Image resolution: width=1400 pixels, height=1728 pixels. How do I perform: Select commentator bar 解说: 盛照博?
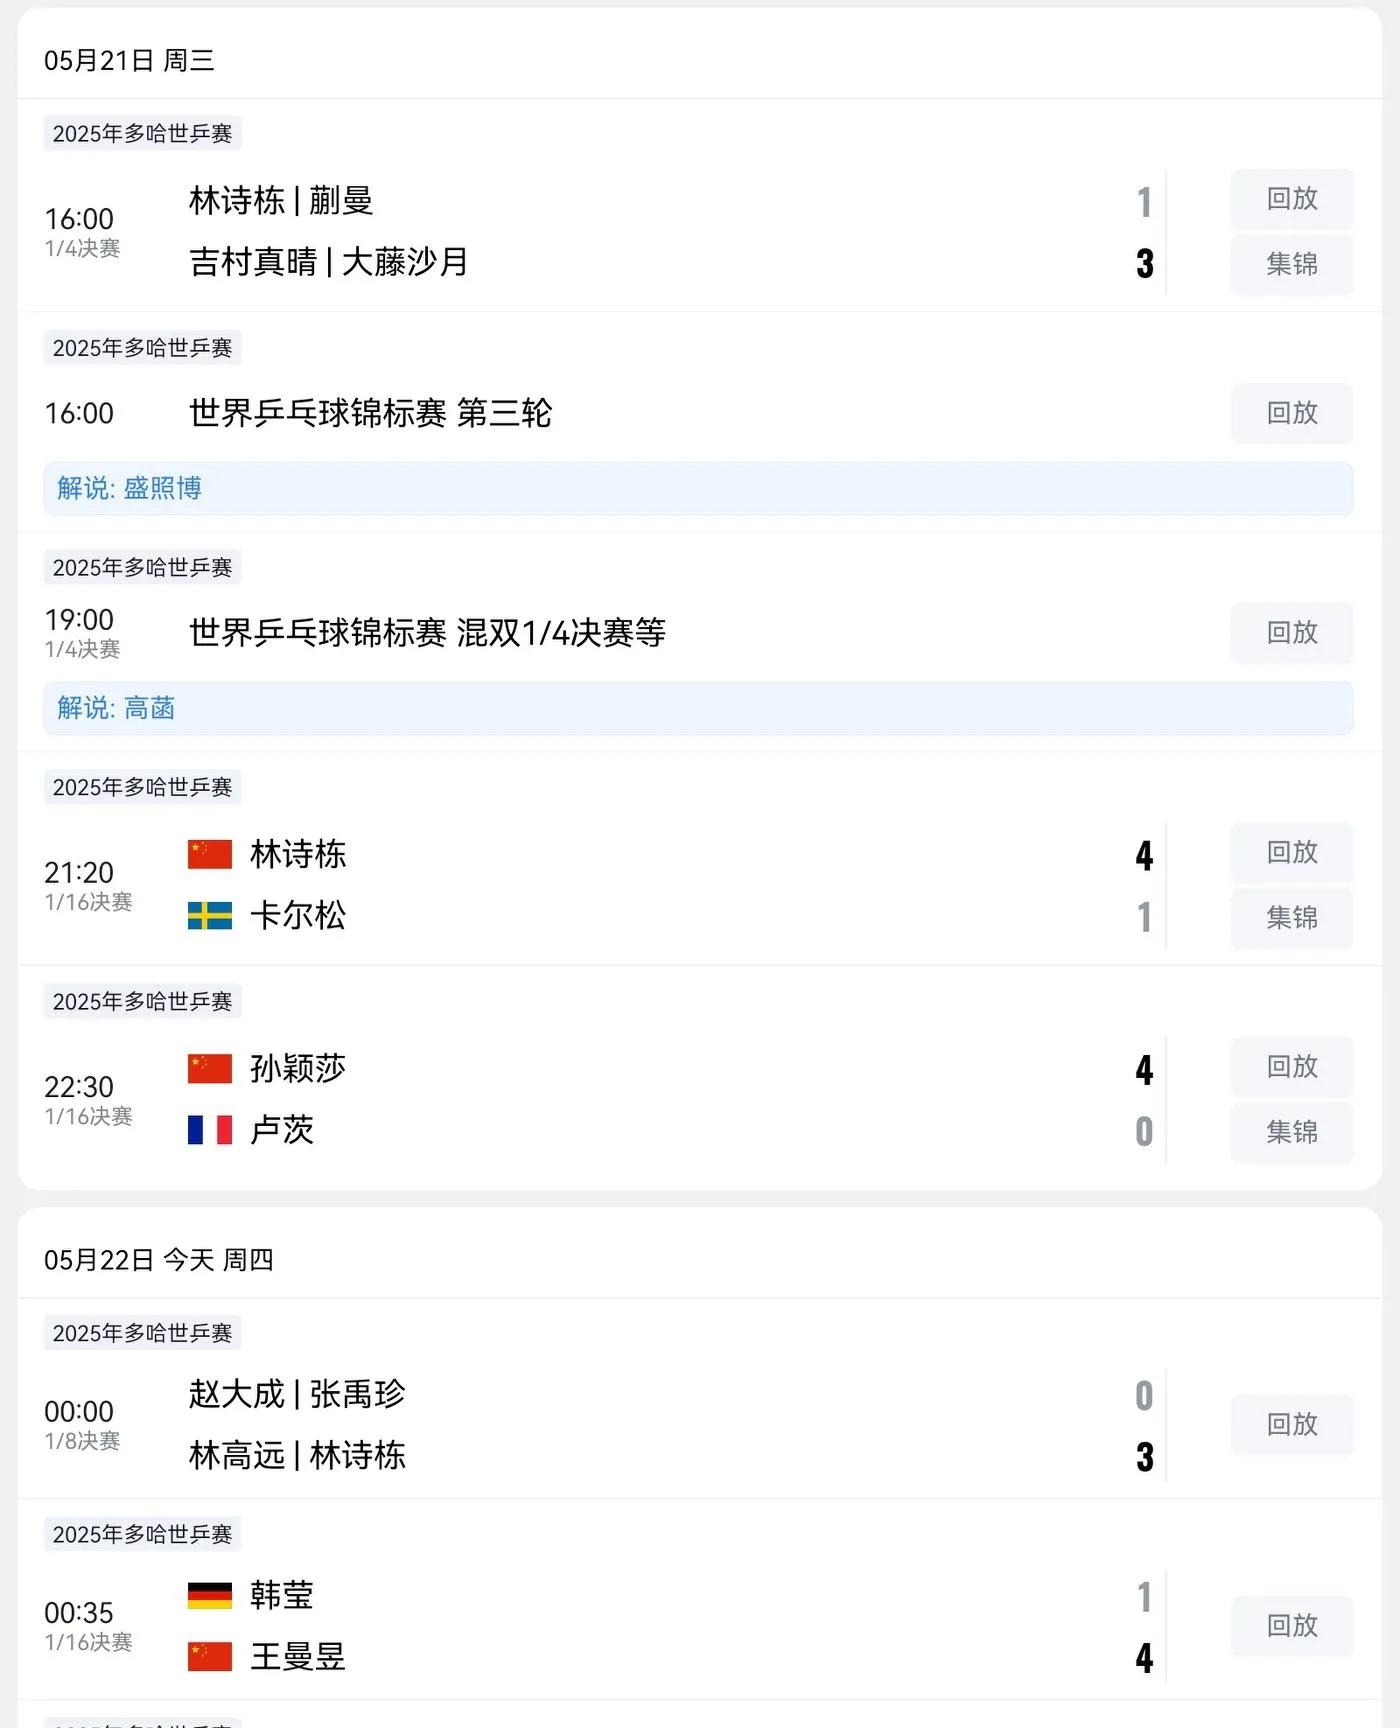click(698, 488)
